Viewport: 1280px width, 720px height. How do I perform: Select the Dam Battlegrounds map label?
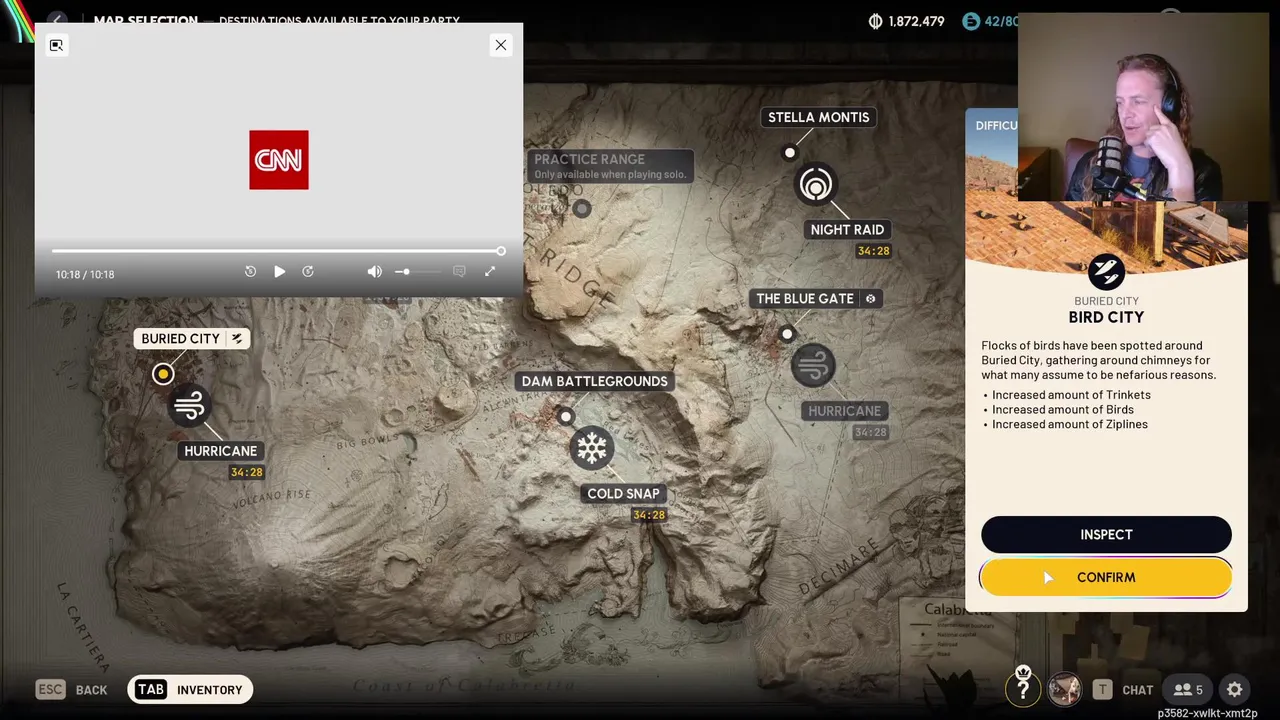(x=594, y=381)
